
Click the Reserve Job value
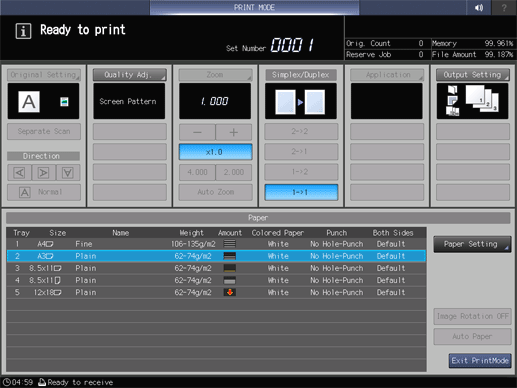click(421, 54)
